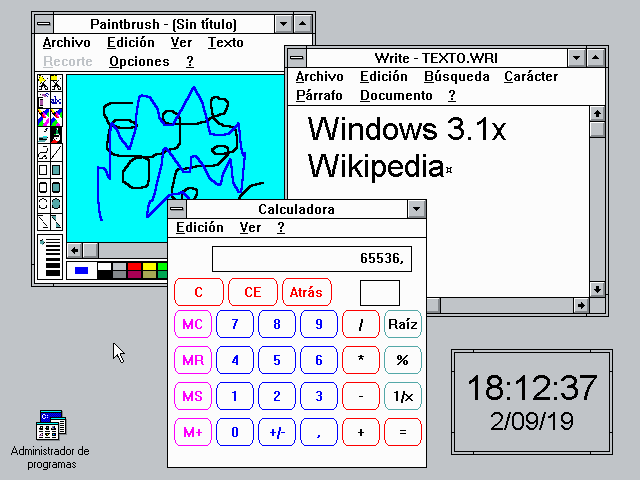Open Ver menu in Paintbrush
Image resolution: width=640 pixels, height=480 pixels.
click(x=181, y=42)
